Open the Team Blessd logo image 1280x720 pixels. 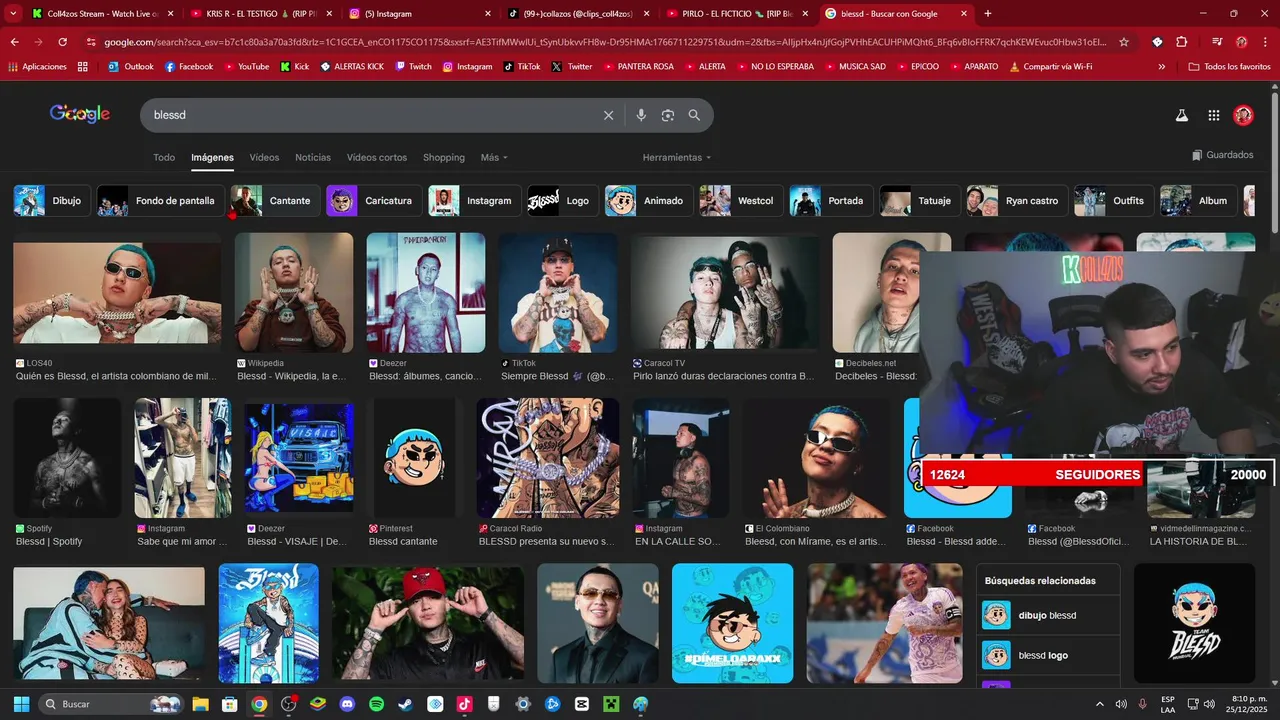point(1194,623)
